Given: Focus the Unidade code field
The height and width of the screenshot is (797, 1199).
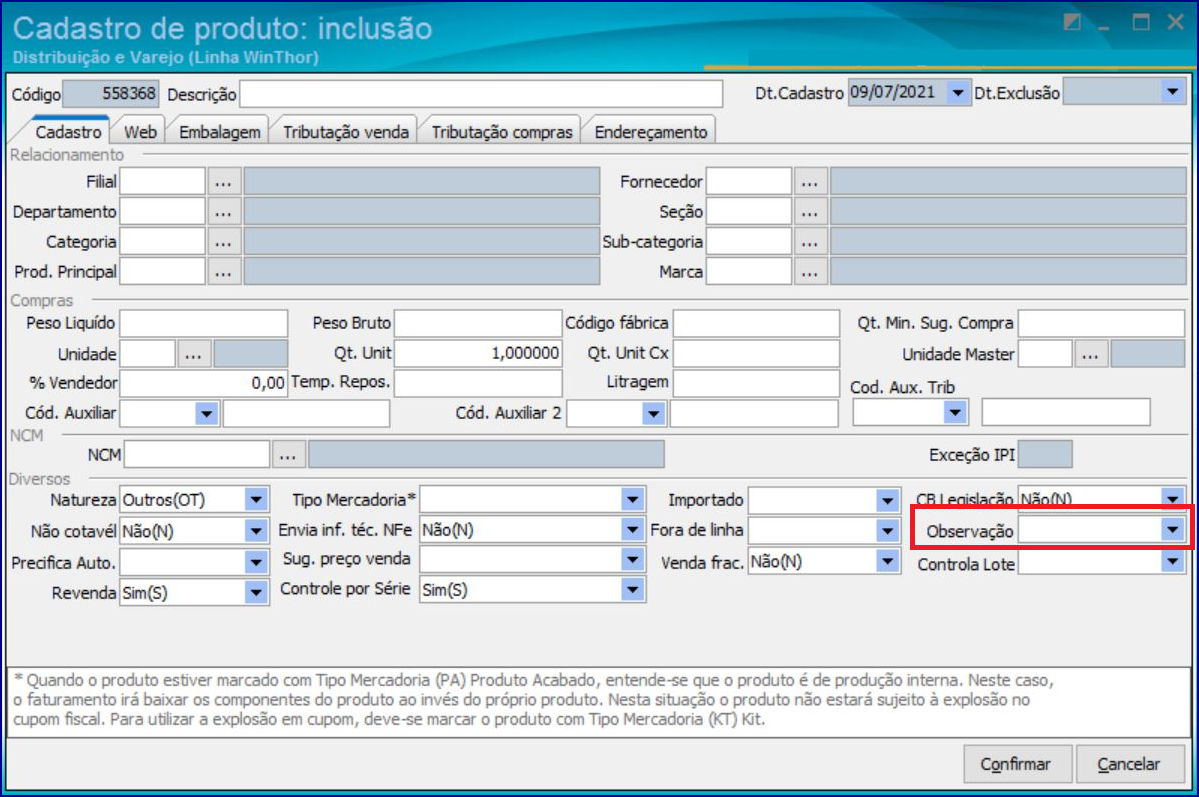Looking at the screenshot, I should (x=148, y=354).
